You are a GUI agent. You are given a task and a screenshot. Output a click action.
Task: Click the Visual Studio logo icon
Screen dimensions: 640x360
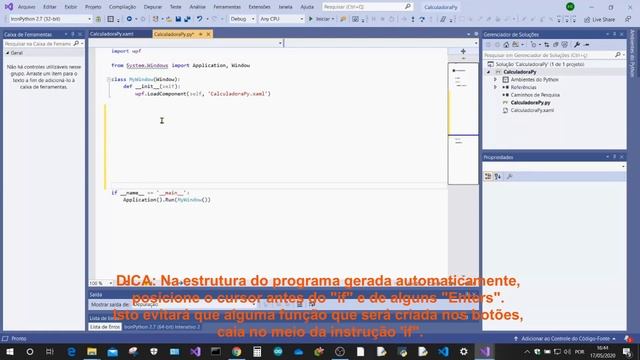tap(9, 7)
